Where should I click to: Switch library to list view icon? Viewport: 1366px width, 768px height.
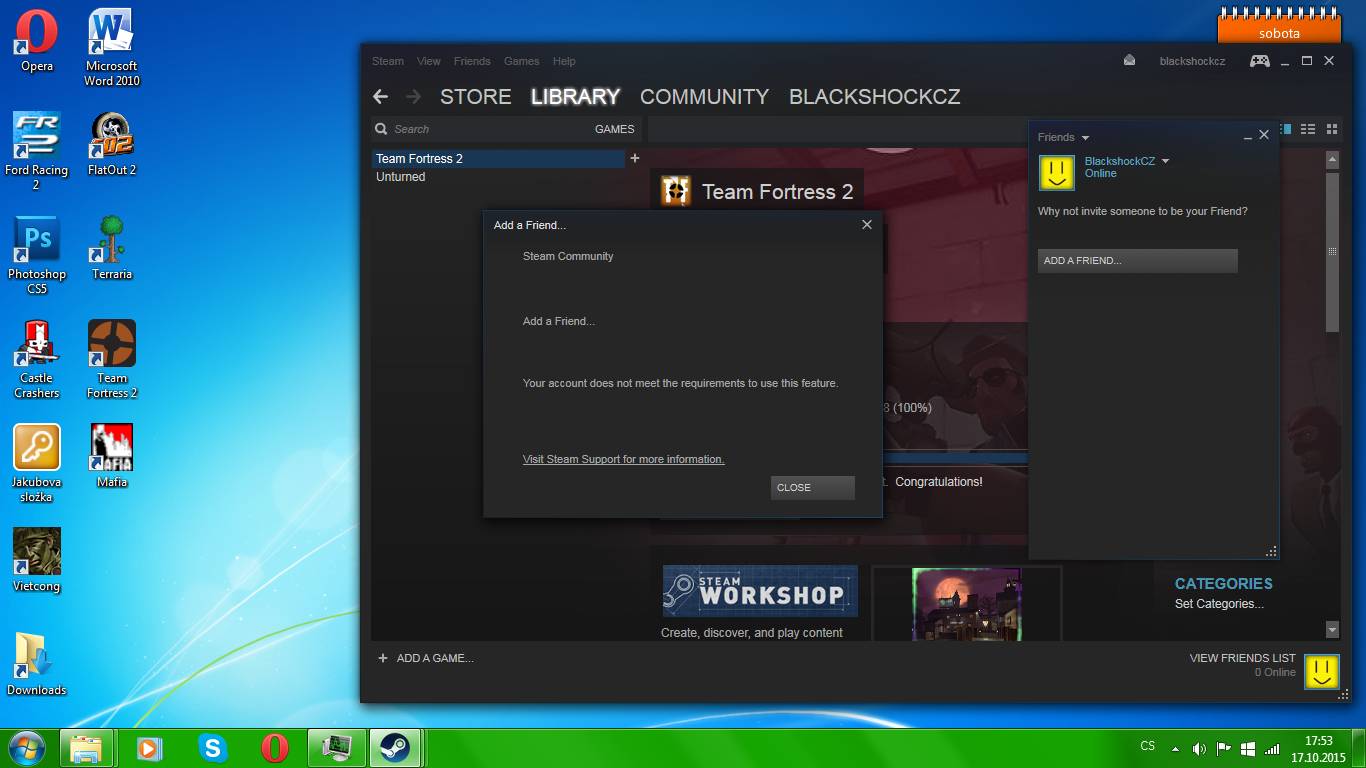point(1309,129)
